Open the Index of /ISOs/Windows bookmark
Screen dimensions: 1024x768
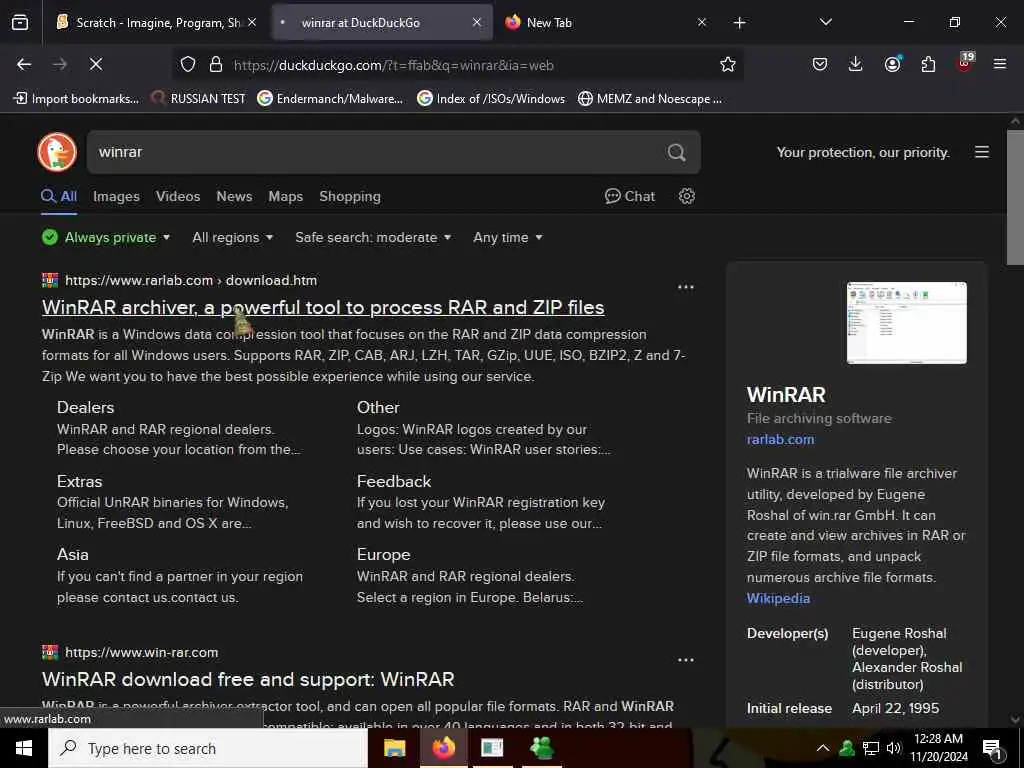pos(491,99)
